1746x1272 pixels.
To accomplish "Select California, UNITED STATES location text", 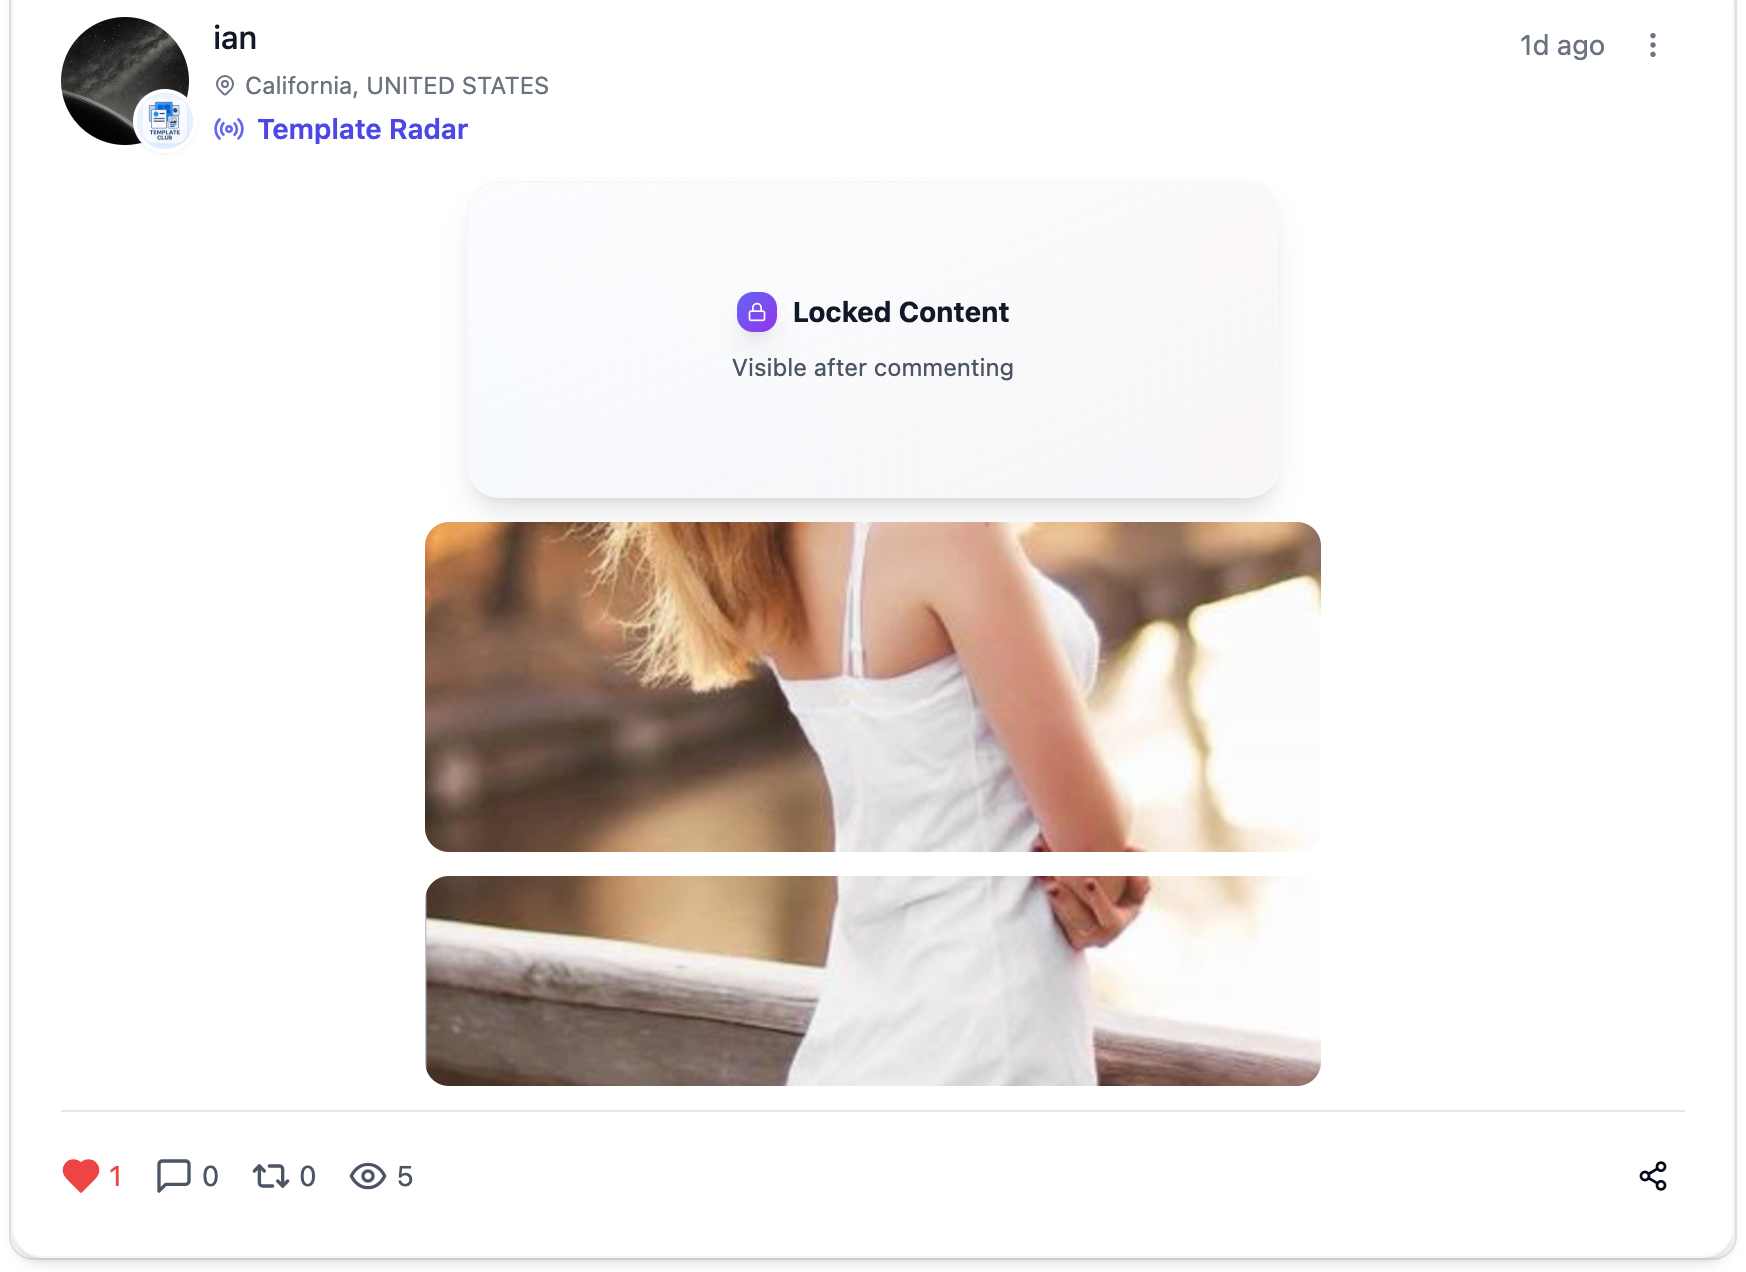I will tap(397, 86).
